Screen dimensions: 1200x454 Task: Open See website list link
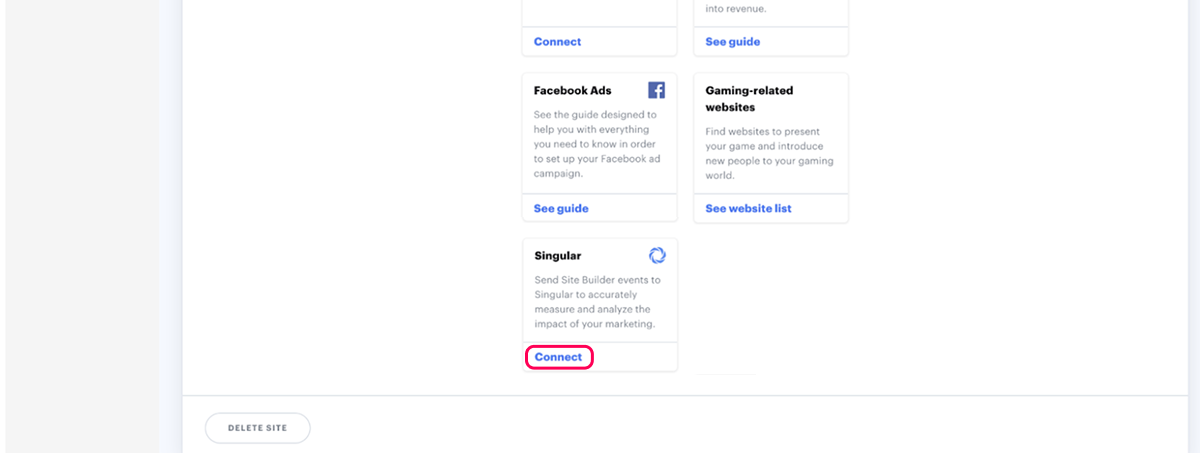[x=748, y=208]
